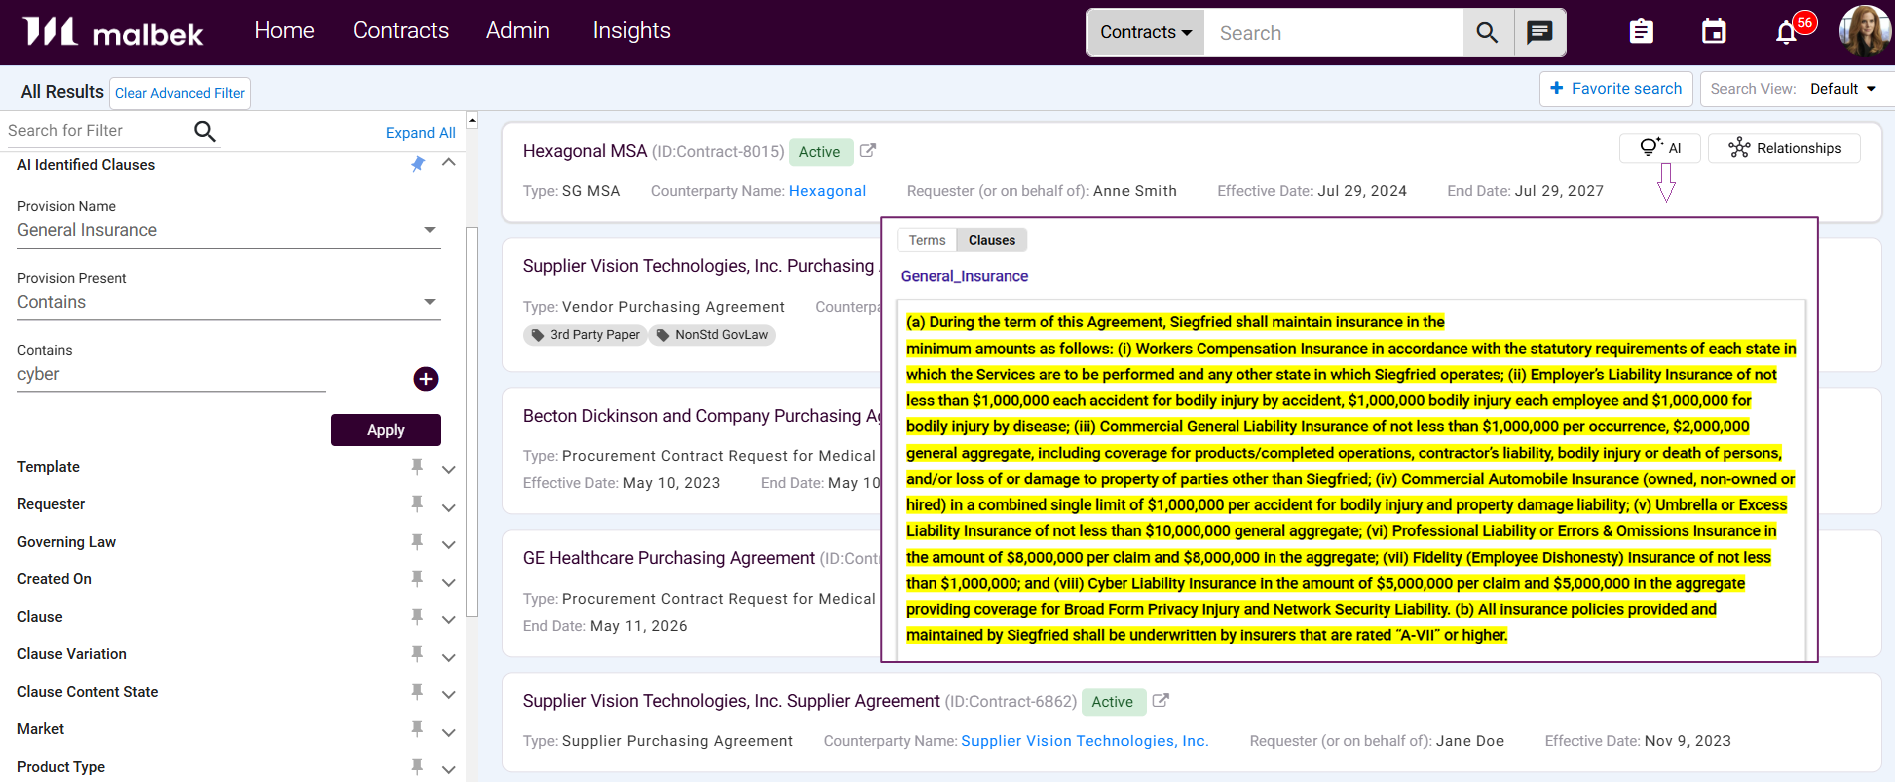Open the user profile avatar

pyautogui.click(x=1864, y=31)
